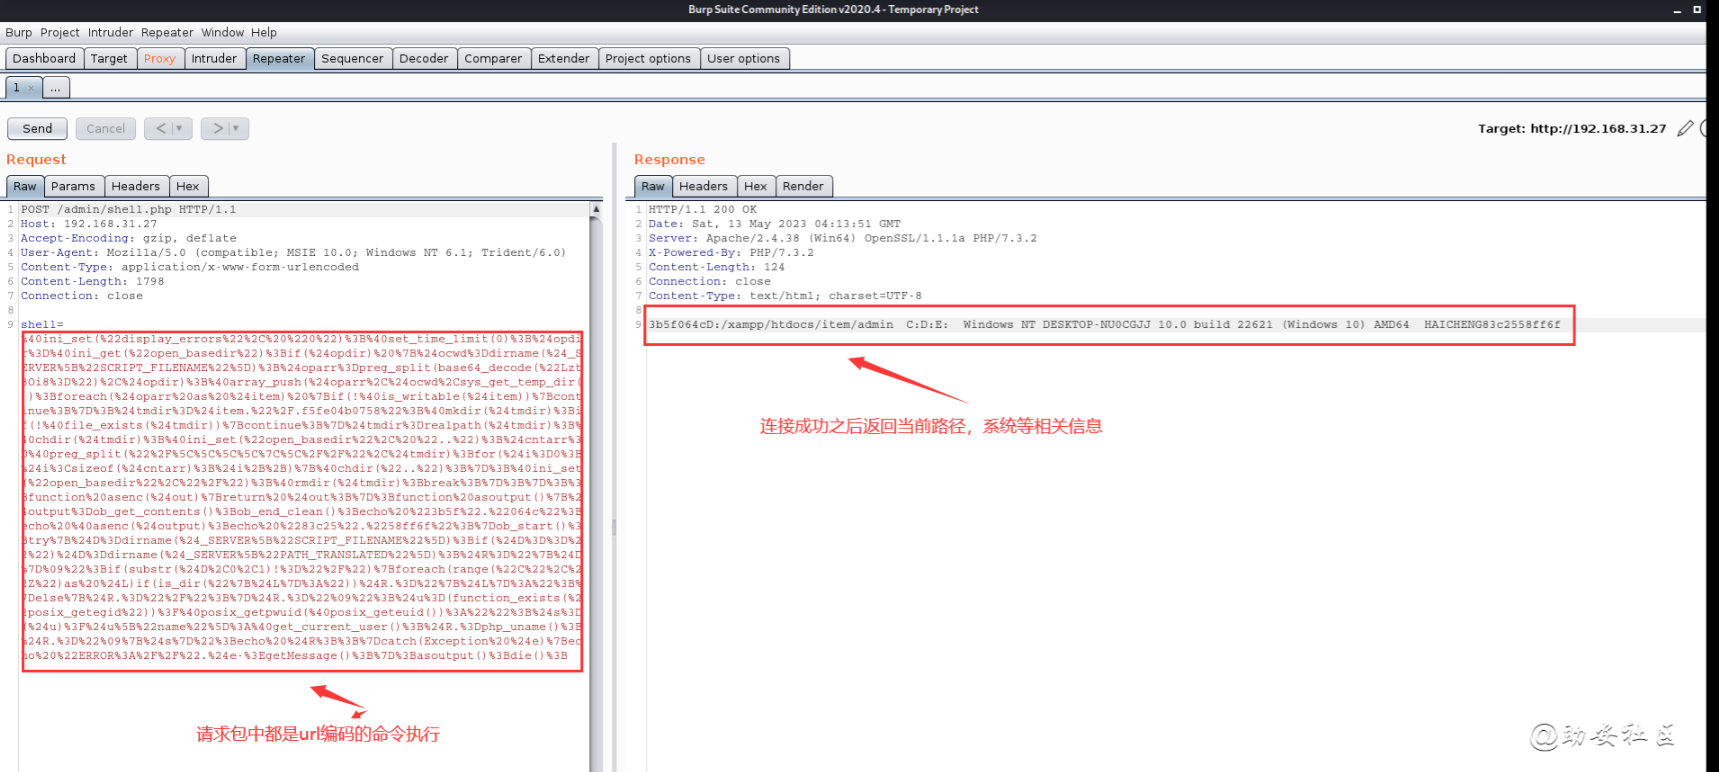Open the Project options tab

click(x=648, y=58)
